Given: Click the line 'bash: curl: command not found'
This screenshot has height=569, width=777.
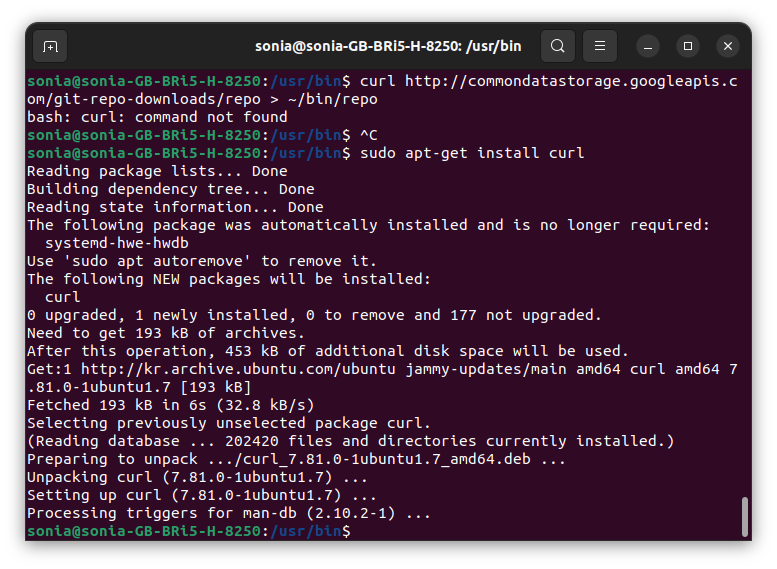Looking at the screenshot, I should point(157,117).
